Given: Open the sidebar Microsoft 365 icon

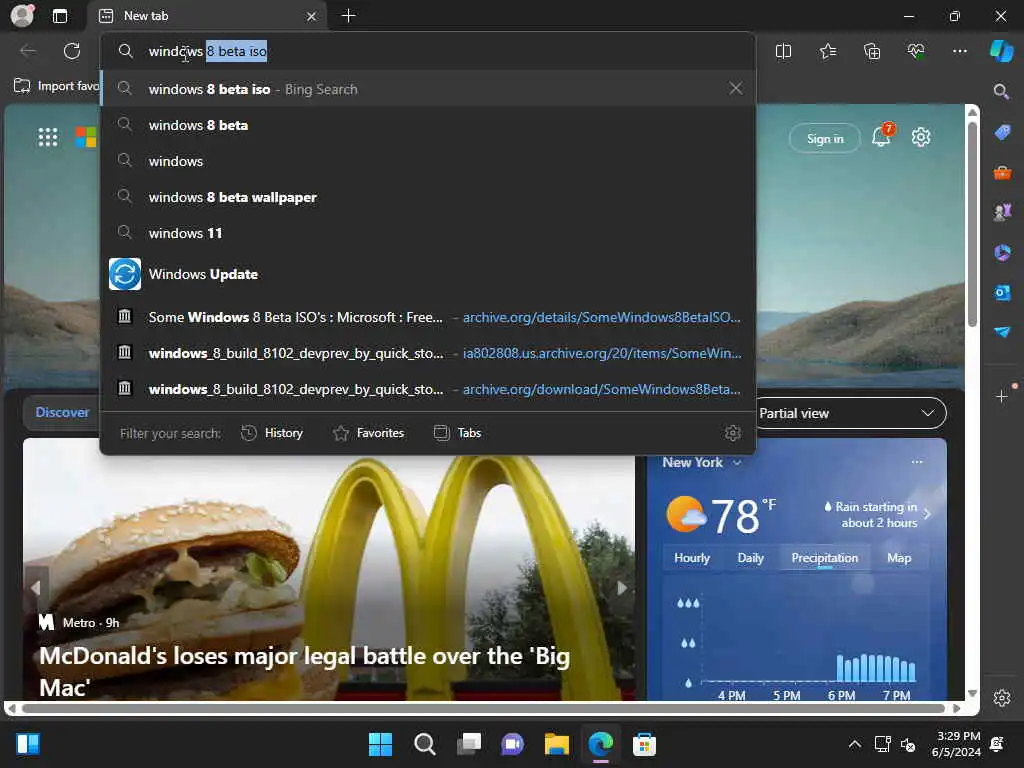Looking at the screenshot, I should pyautogui.click(x=1002, y=253).
